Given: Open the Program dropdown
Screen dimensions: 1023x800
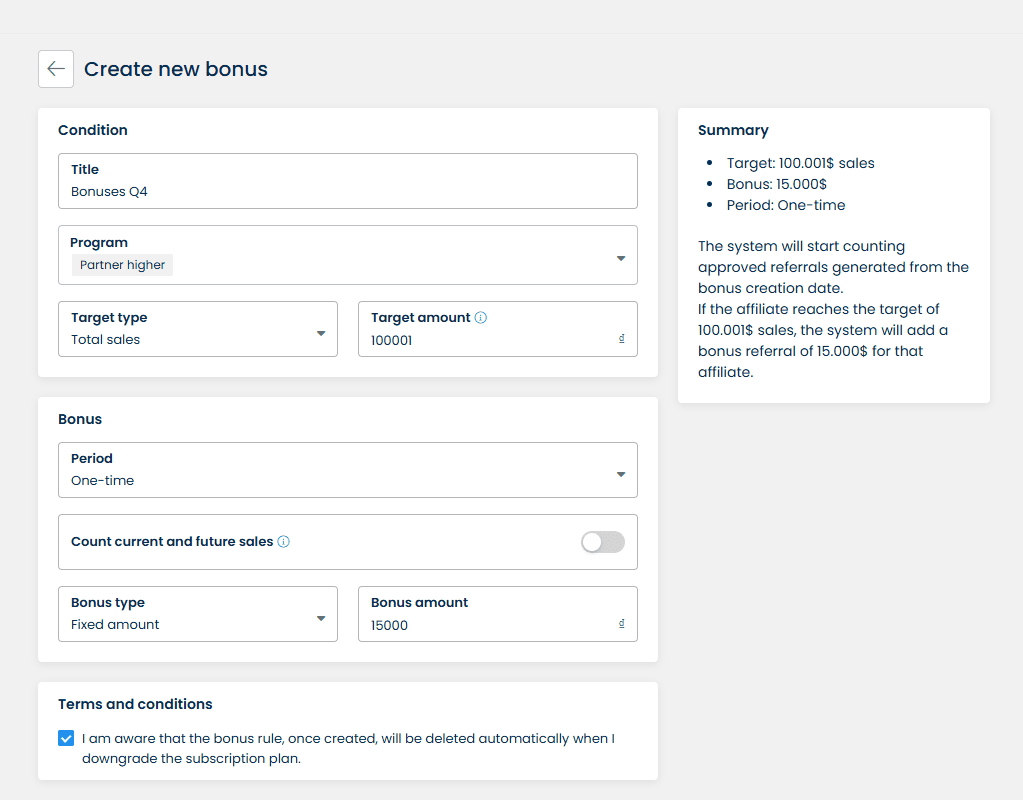Looking at the screenshot, I should [620, 258].
